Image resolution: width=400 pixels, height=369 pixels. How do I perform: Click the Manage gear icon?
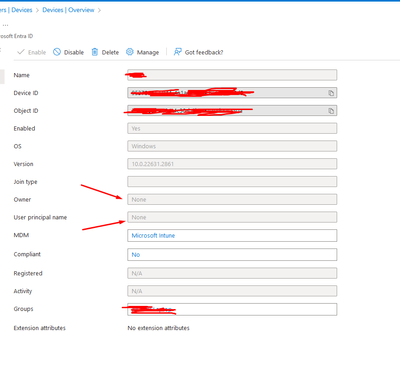pyautogui.click(x=130, y=52)
